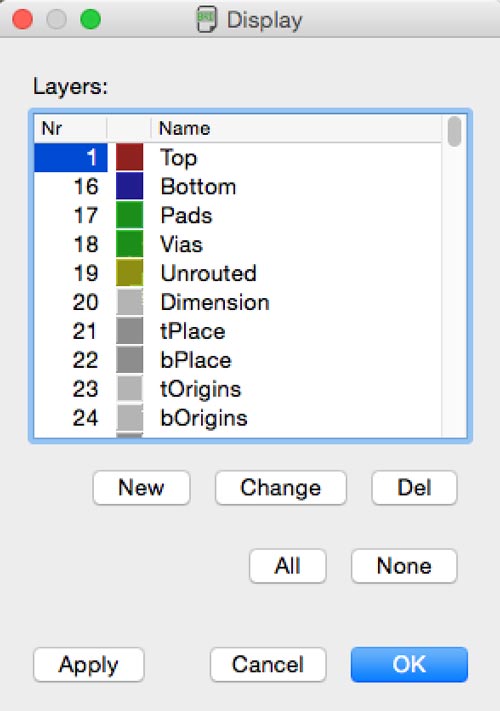Toggle visibility number 18 for Vias layer
Screen dimensions: 500x711
pos(86,244)
